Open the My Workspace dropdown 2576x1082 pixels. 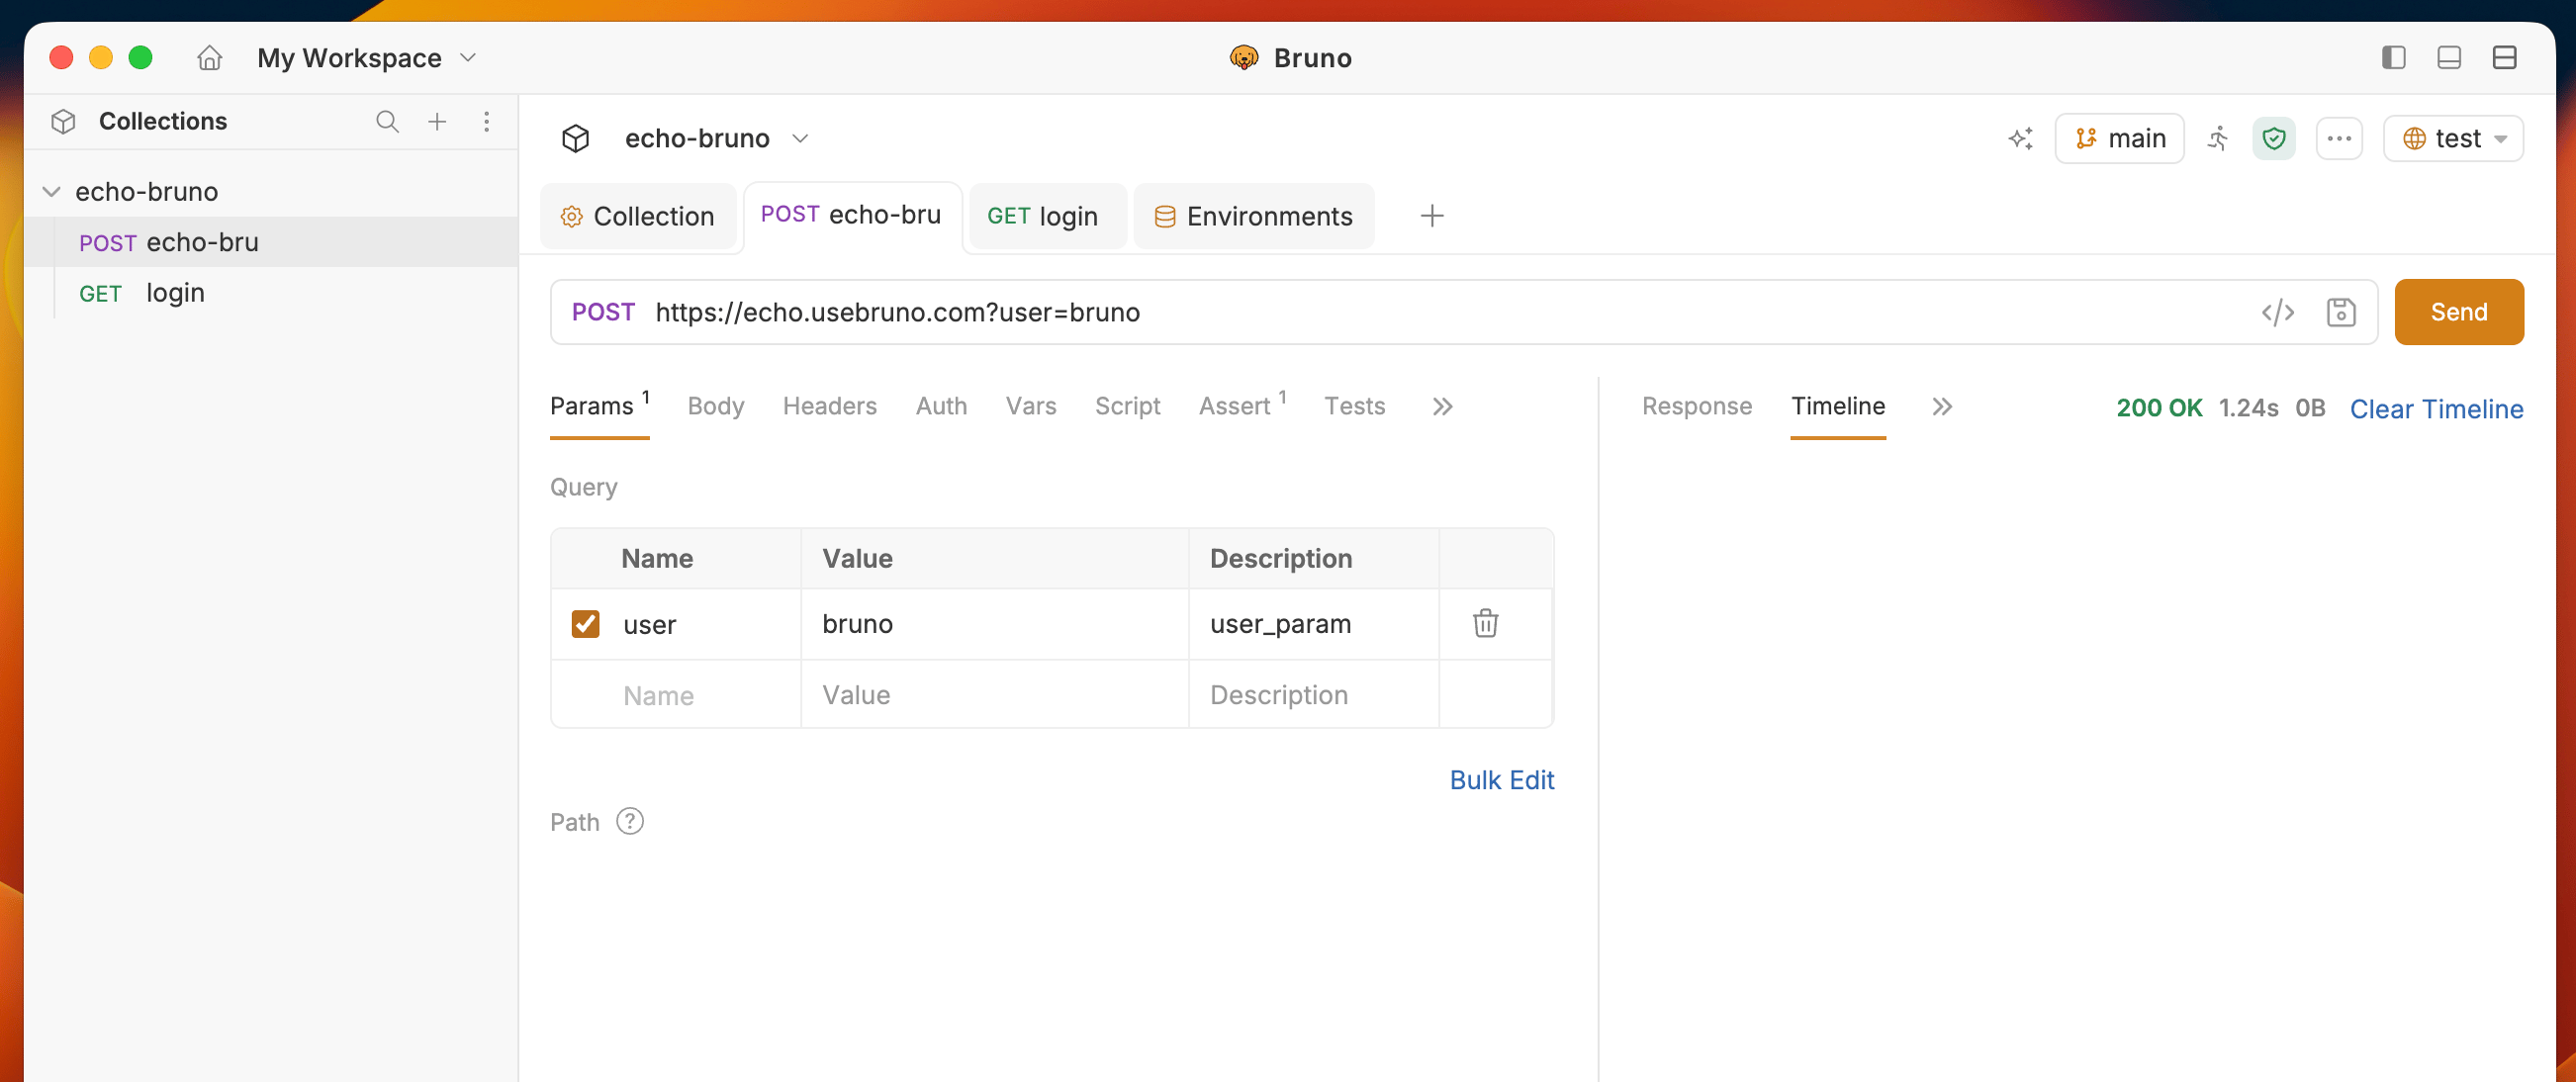366,58
